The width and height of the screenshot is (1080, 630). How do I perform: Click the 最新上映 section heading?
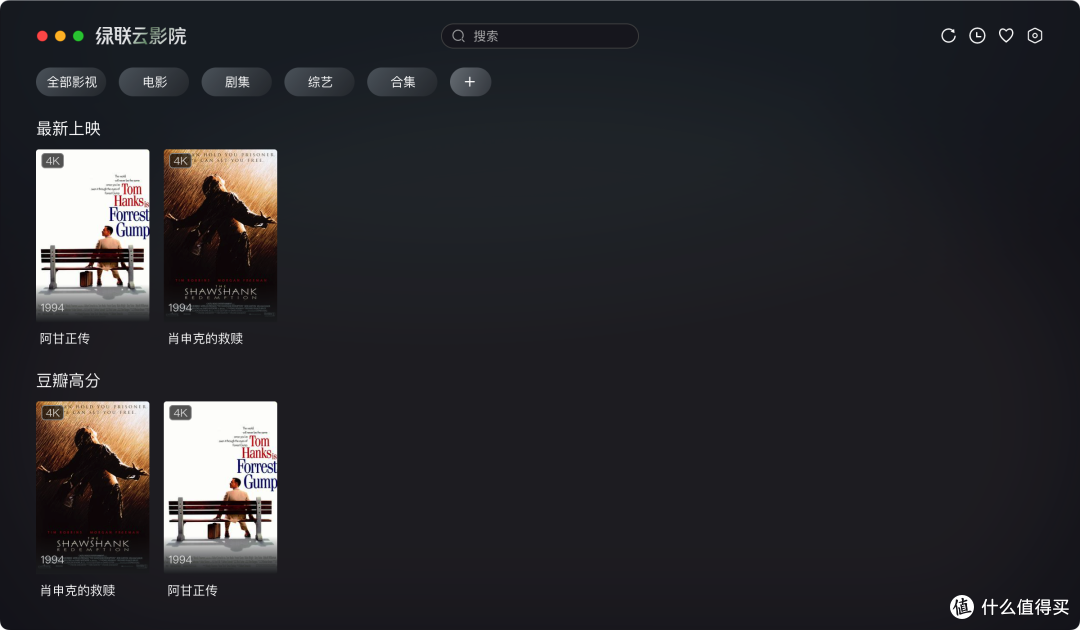click(x=68, y=129)
